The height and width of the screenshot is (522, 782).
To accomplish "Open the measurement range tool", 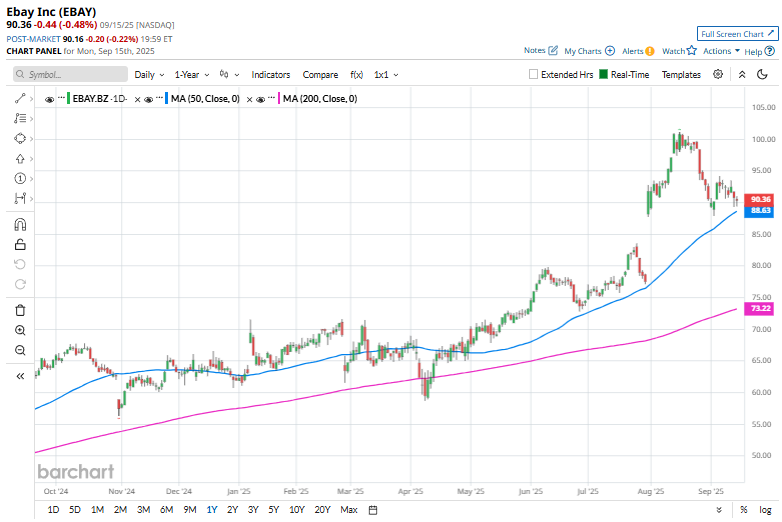I will (20, 198).
